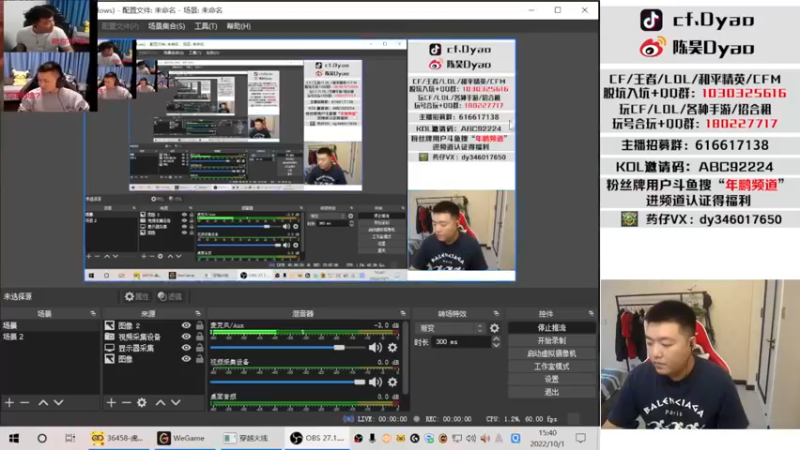
Task: Open Cortana search circle on taskbar
Action: pyautogui.click(x=42, y=438)
